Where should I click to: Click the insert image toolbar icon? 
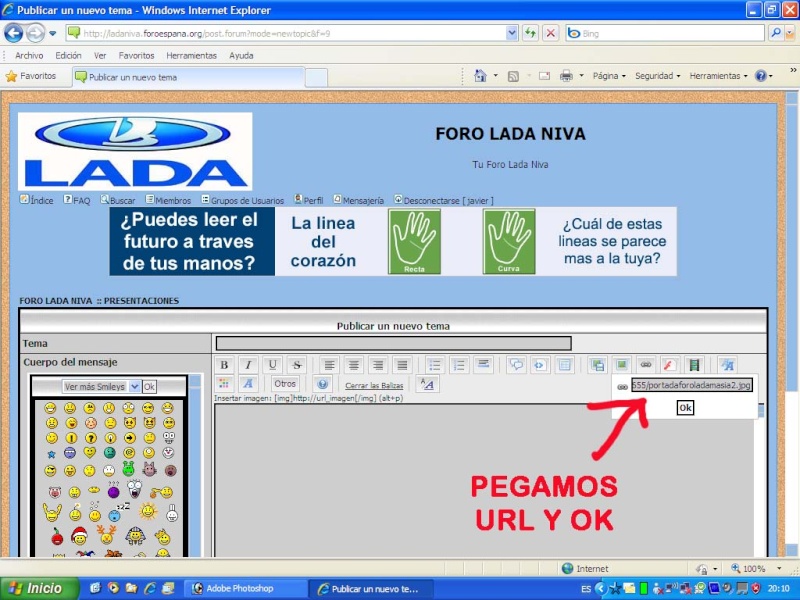pos(621,365)
